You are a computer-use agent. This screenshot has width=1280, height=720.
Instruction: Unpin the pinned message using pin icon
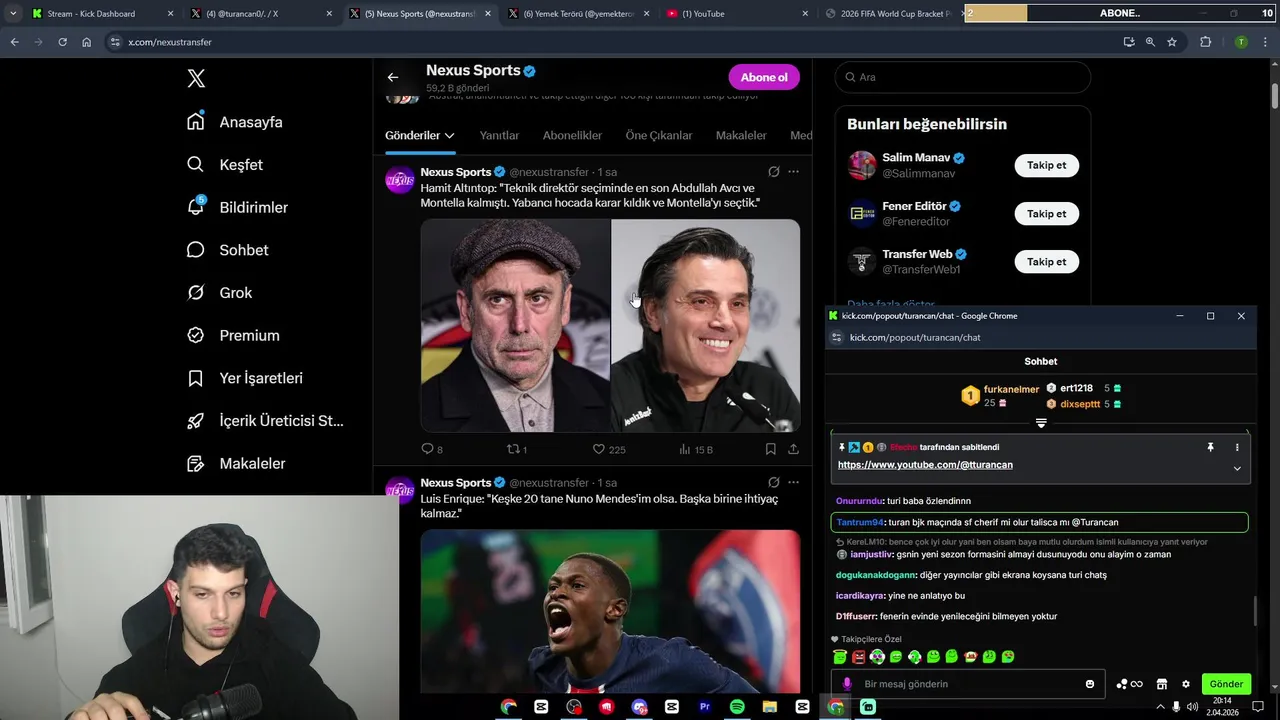(1210, 447)
